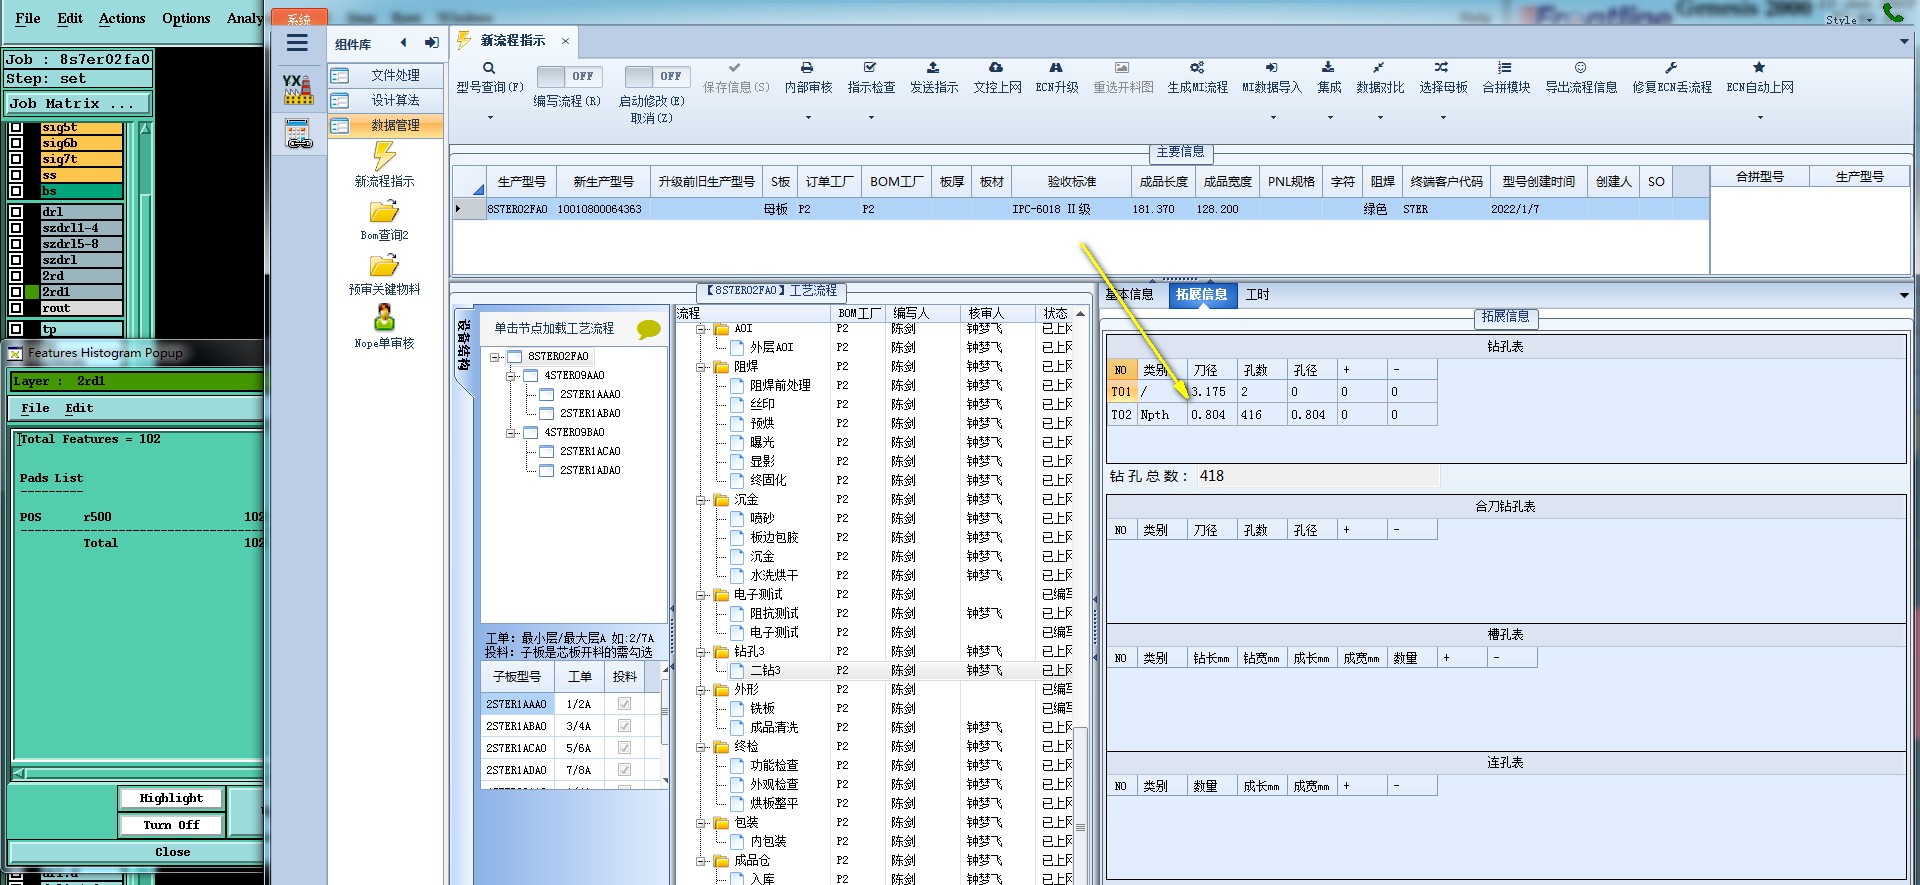Click the 生成MI流程 gears icon

(x=1197, y=68)
